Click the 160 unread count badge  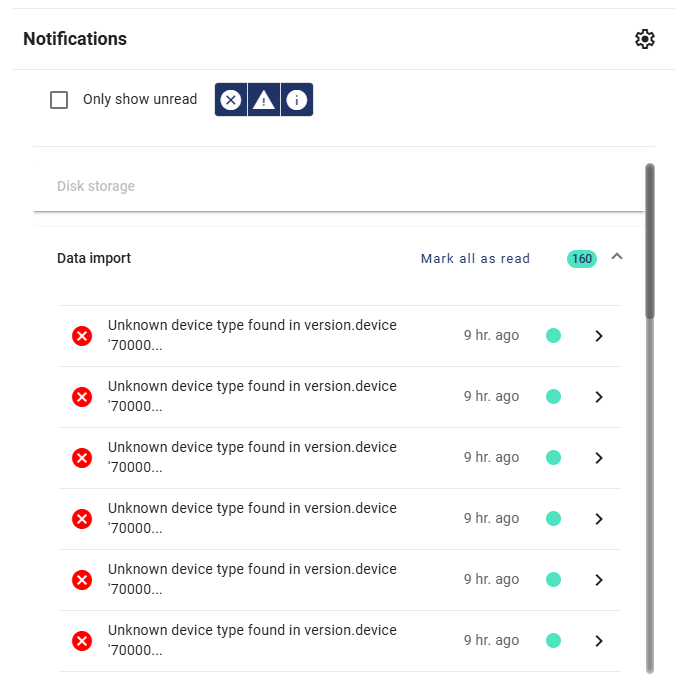tap(581, 259)
